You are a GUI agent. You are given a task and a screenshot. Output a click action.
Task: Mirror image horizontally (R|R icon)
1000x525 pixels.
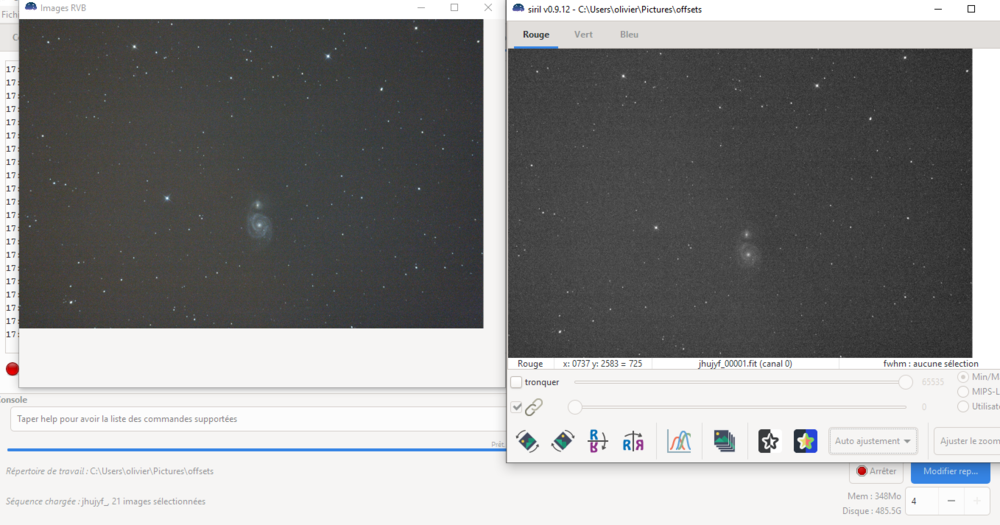coord(633,441)
